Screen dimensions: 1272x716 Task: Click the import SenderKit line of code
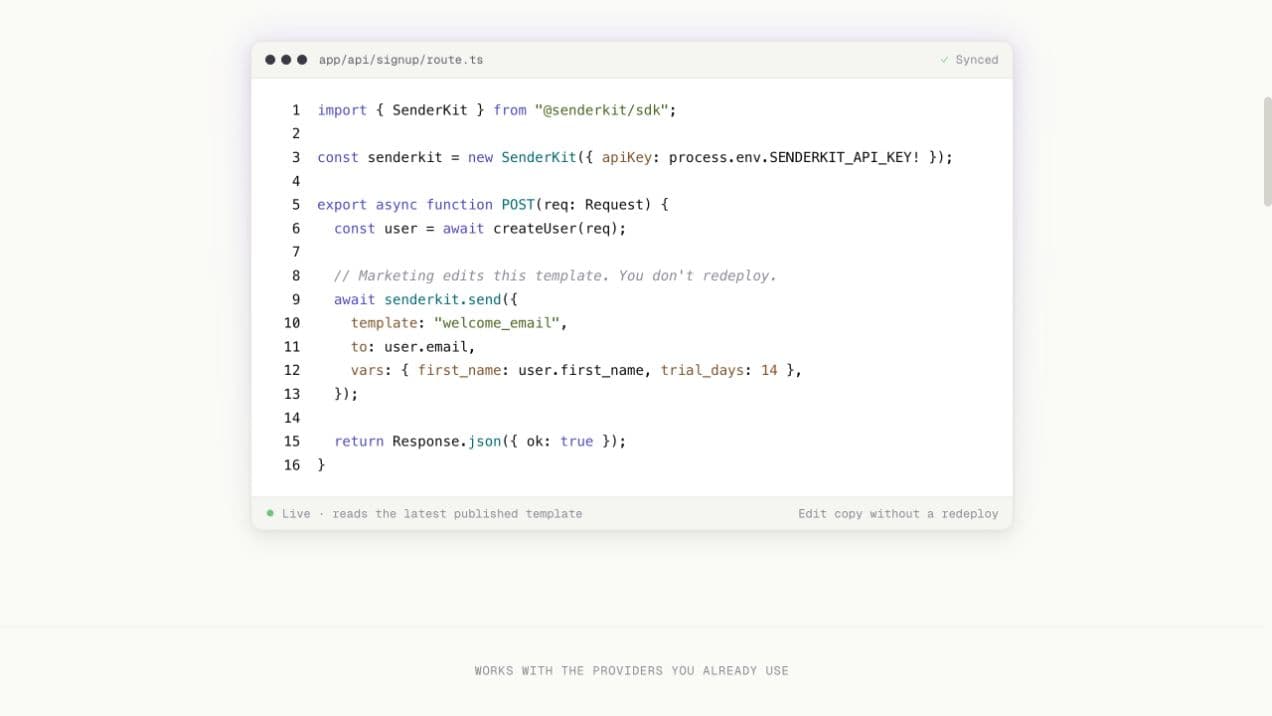[x=497, y=110]
